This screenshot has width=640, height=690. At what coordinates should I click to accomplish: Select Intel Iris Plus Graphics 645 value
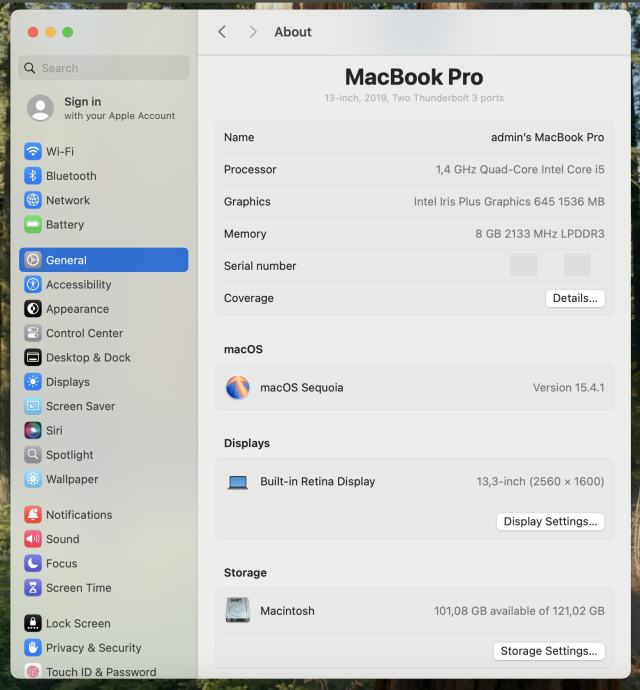[x=509, y=202]
